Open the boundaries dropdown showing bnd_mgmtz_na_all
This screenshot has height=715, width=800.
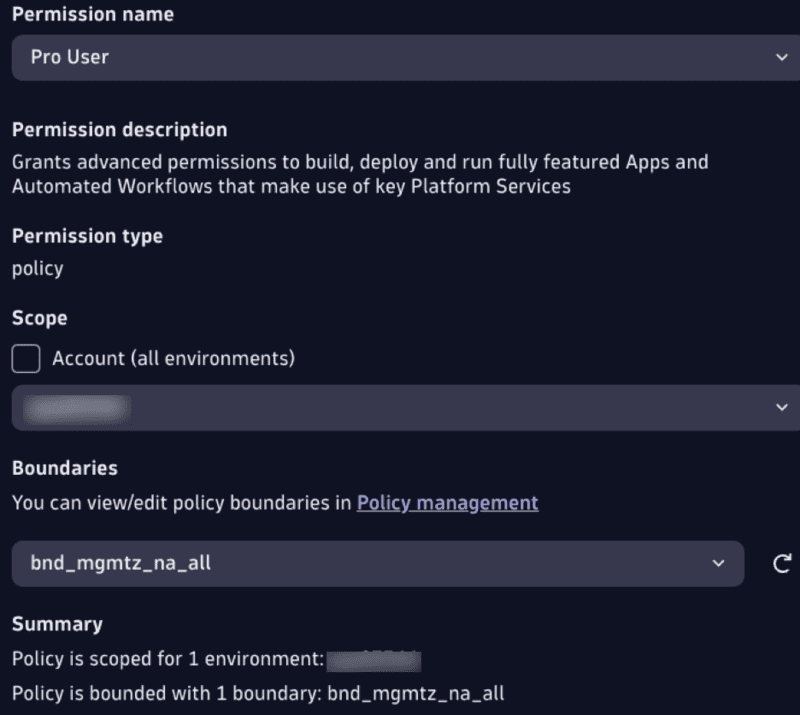click(375, 563)
